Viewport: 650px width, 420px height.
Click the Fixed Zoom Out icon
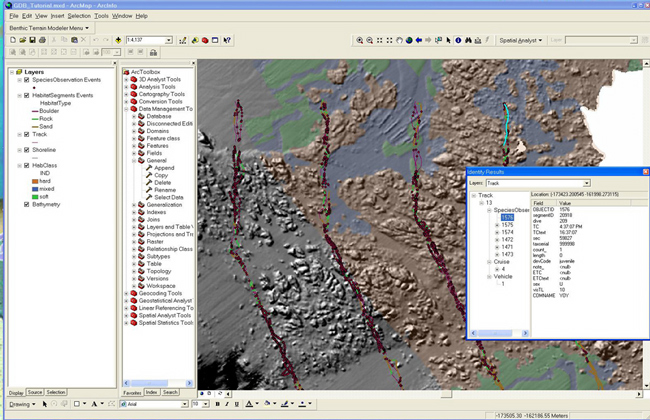point(389,40)
